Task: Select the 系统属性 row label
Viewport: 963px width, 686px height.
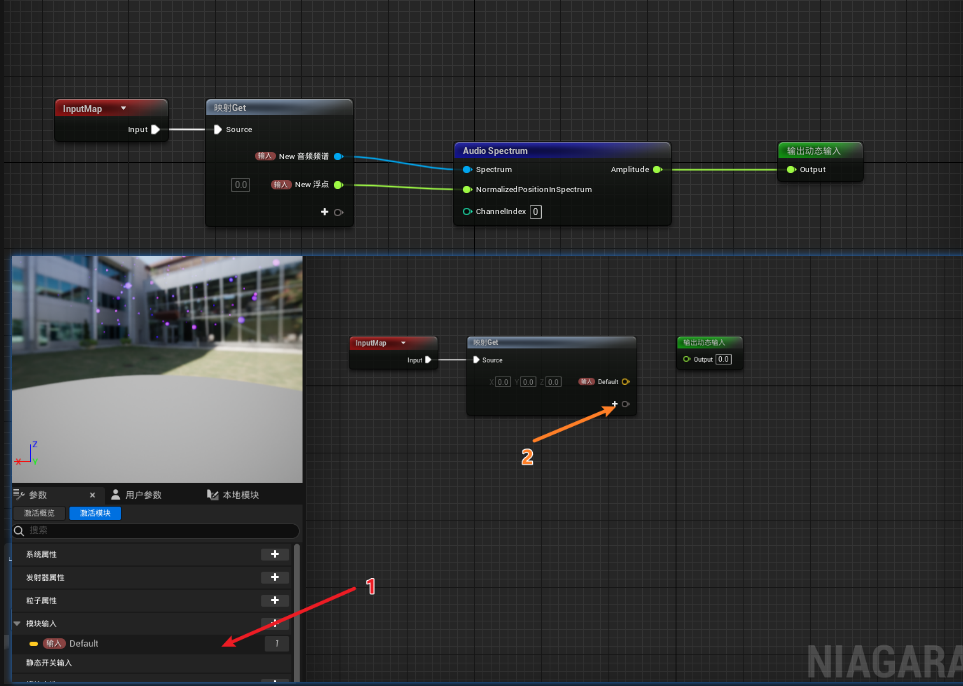Action: (x=41, y=555)
